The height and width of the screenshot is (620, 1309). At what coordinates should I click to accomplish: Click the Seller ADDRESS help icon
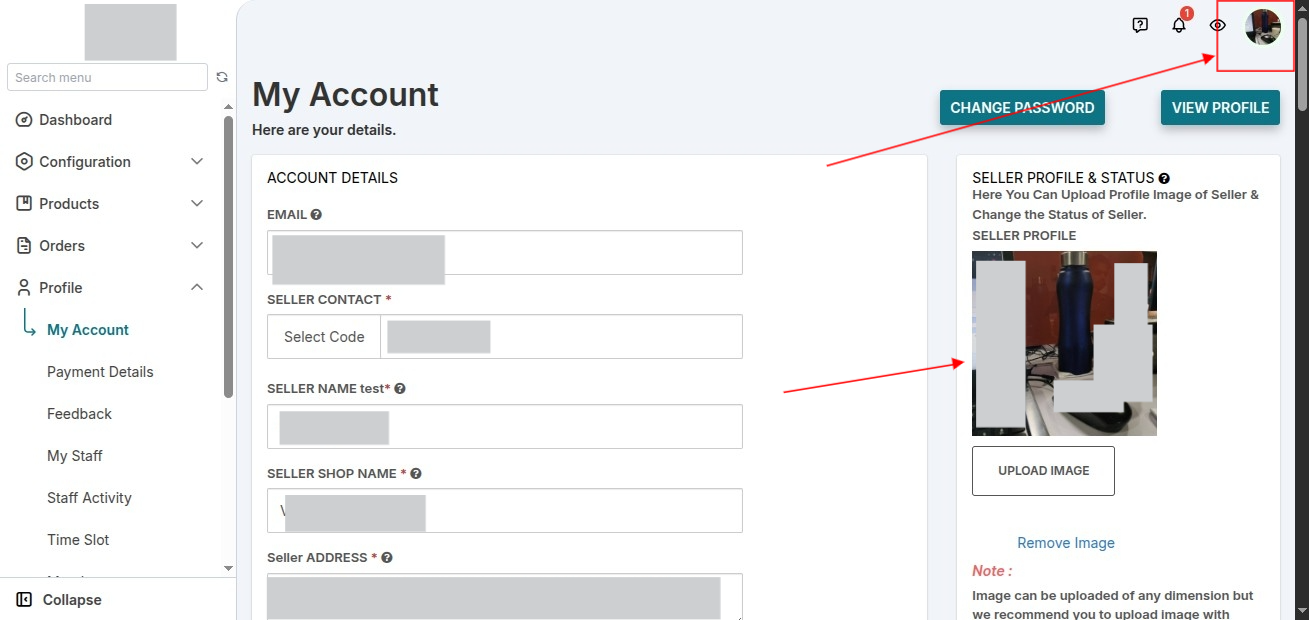[x=387, y=558]
